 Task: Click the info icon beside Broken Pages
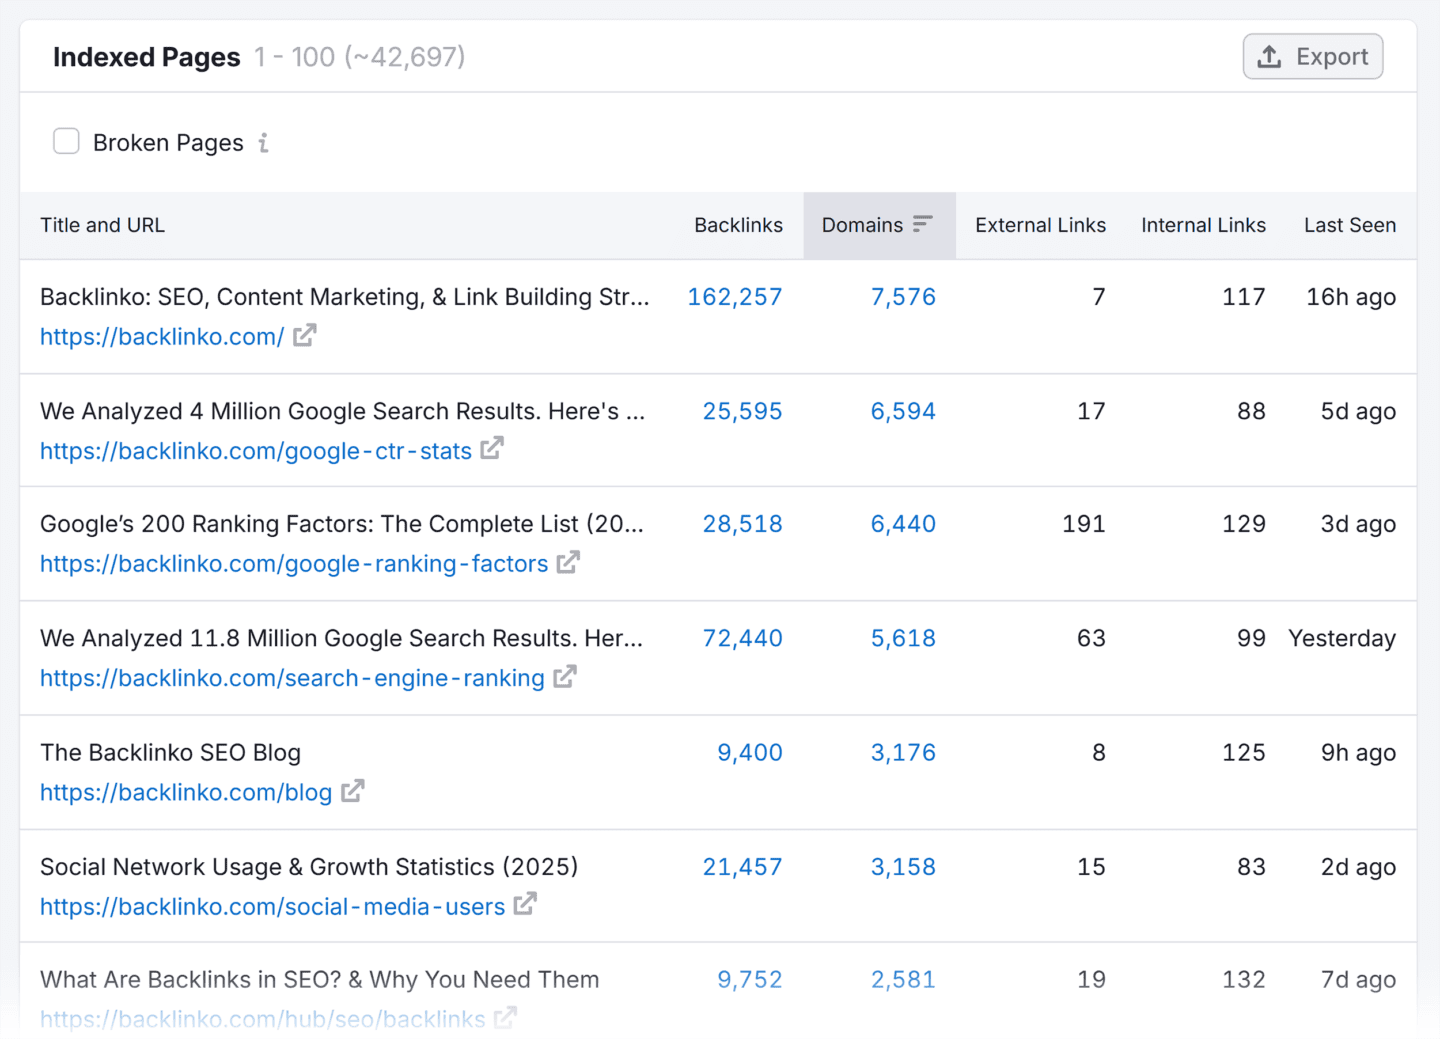(x=263, y=143)
